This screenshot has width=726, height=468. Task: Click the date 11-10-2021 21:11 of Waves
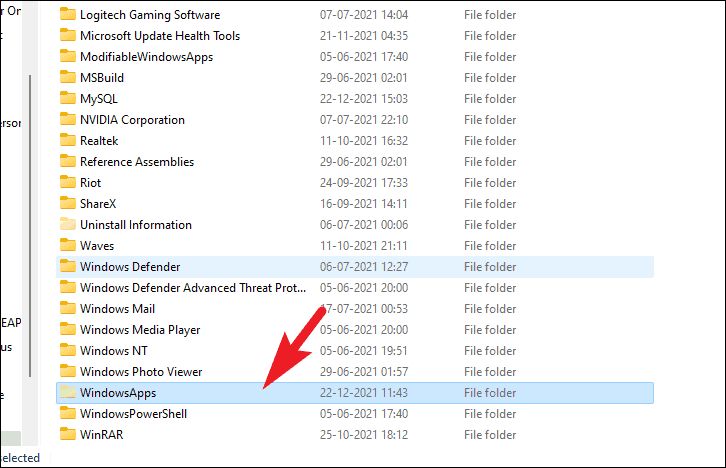364,246
